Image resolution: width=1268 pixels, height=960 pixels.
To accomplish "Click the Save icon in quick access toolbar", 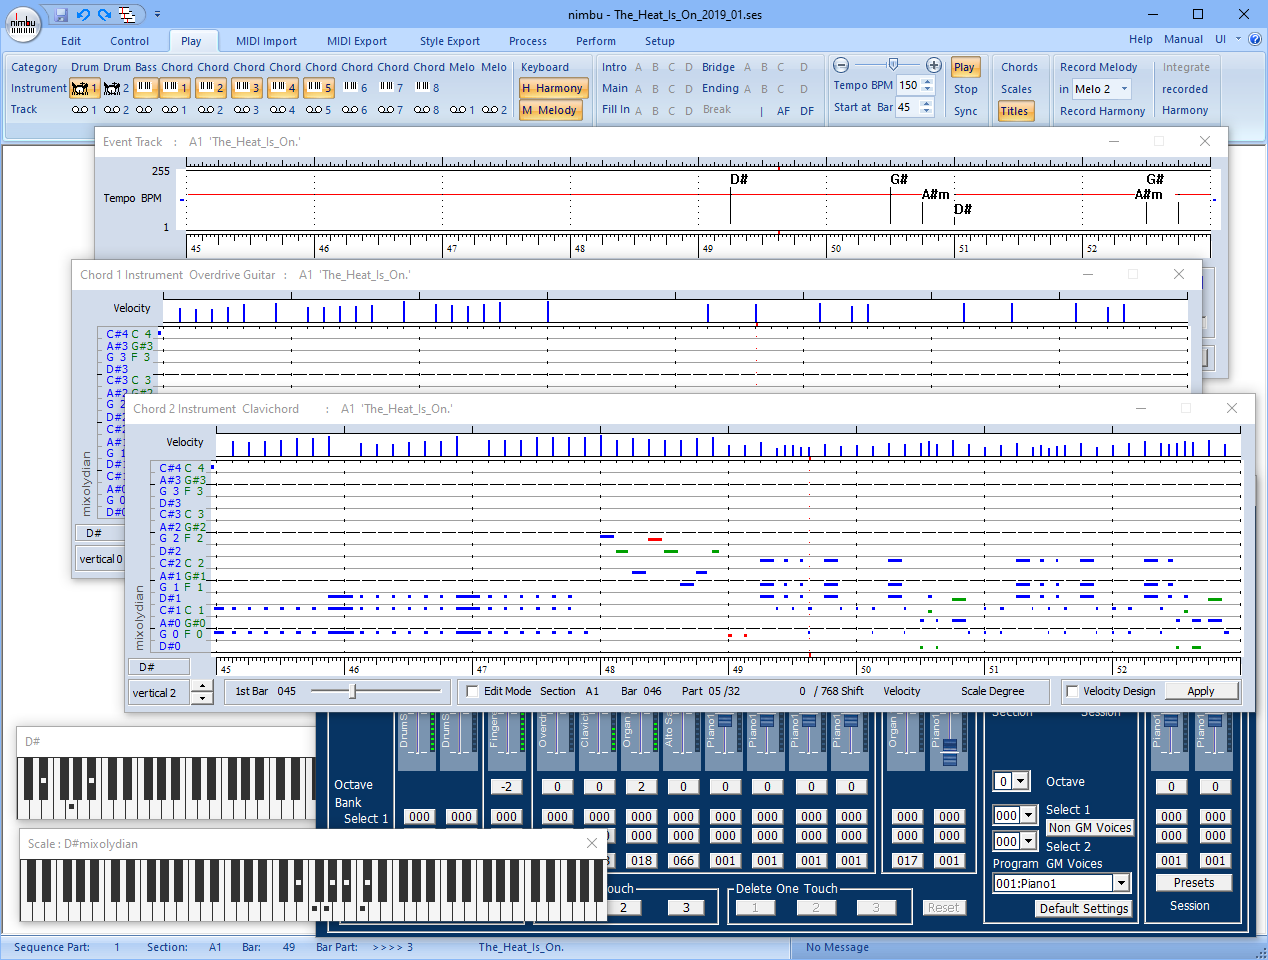I will (62, 14).
